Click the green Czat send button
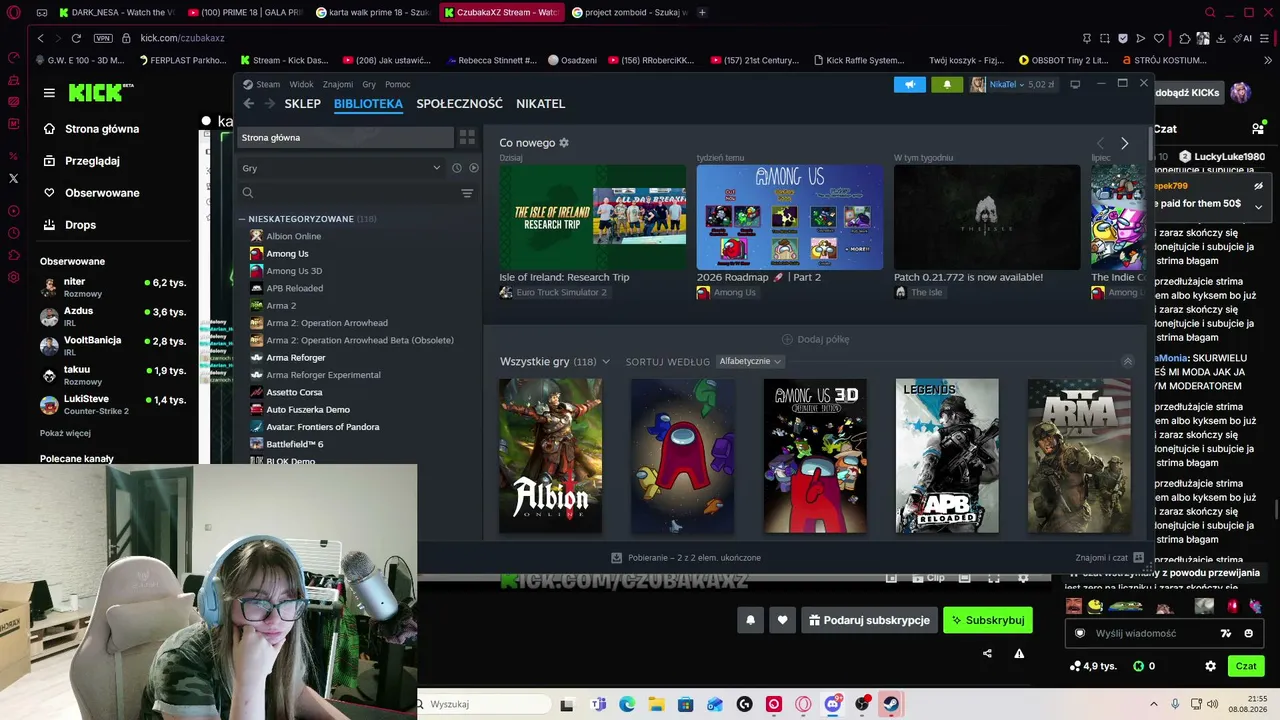1280x720 pixels. tap(1246, 666)
